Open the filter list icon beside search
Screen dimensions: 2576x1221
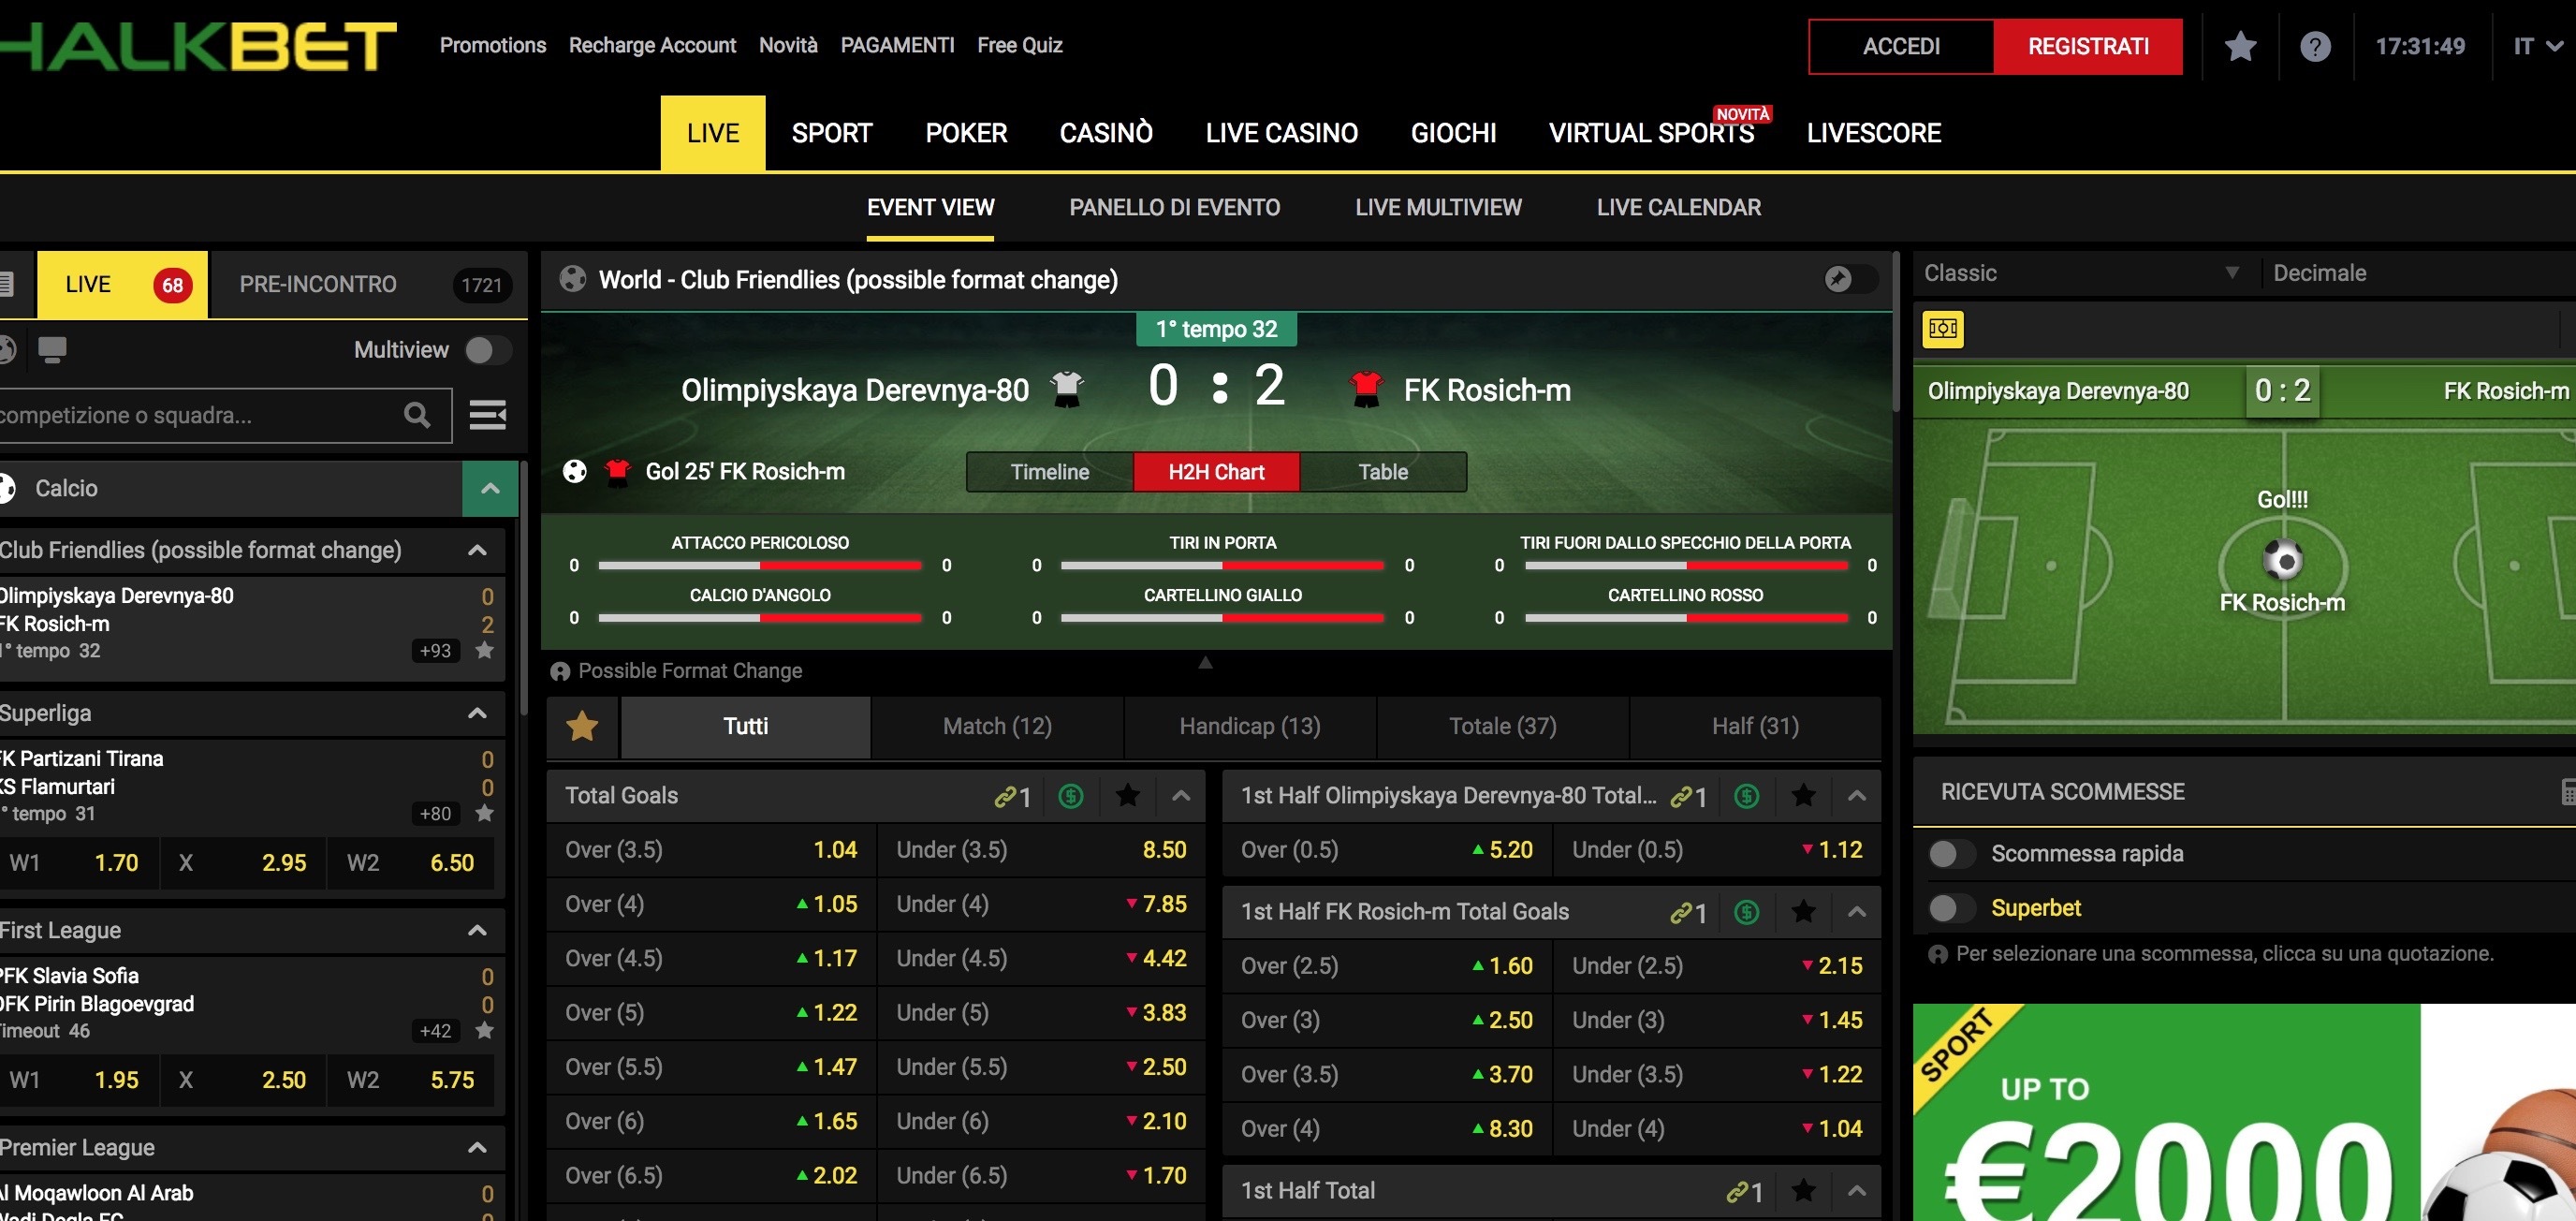click(x=488, y=414)
